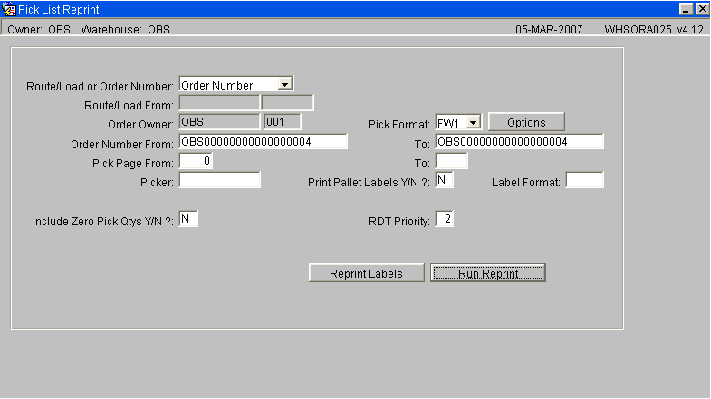
Task: Minimize the Pick List Reprint window
Action: [686, 9]
